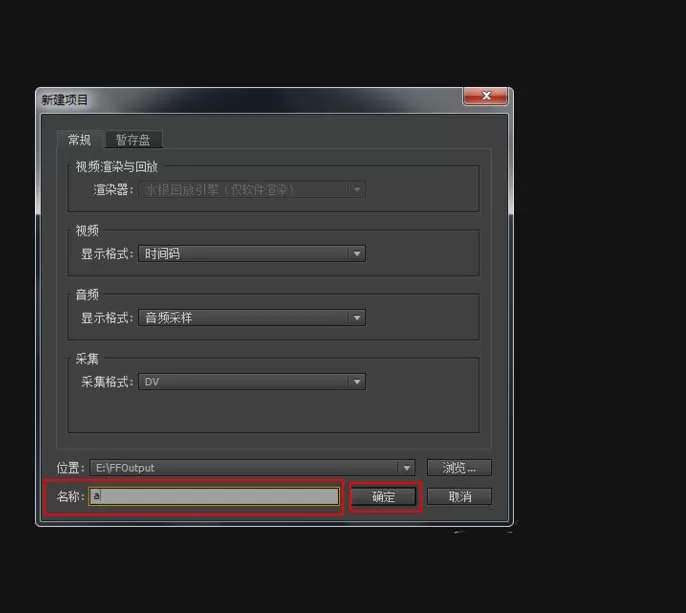Expand the 视频 显示格式 时间码 dropdown
This screenshot has height=613, width=686.
252,254
